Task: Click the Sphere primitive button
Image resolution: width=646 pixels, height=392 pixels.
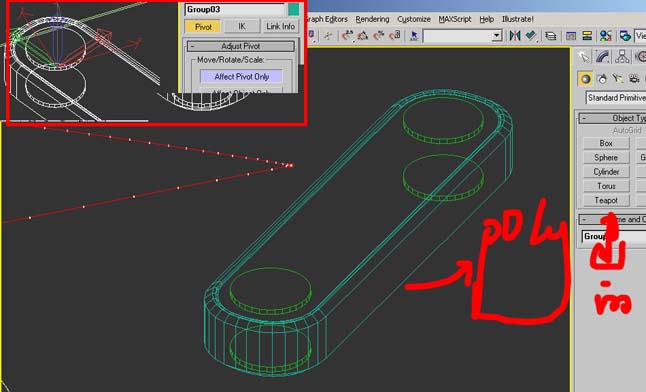Action: pyautogui.click(x=606, y=157)
